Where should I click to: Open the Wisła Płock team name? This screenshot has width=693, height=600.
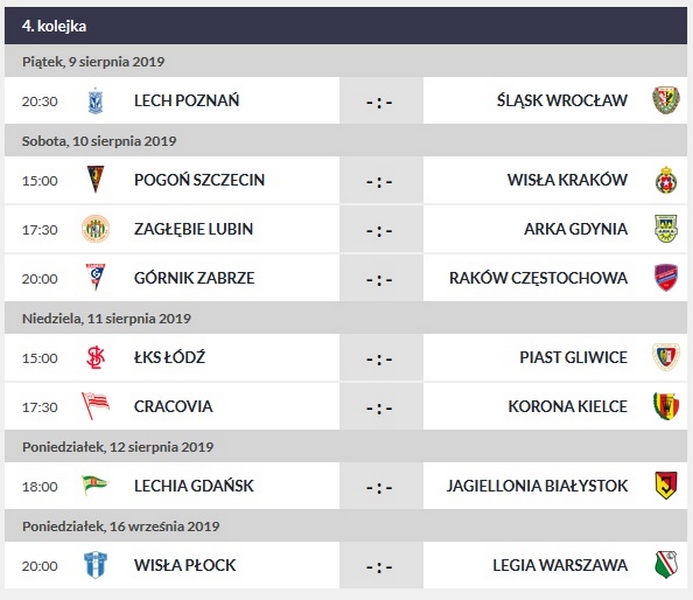185,565
